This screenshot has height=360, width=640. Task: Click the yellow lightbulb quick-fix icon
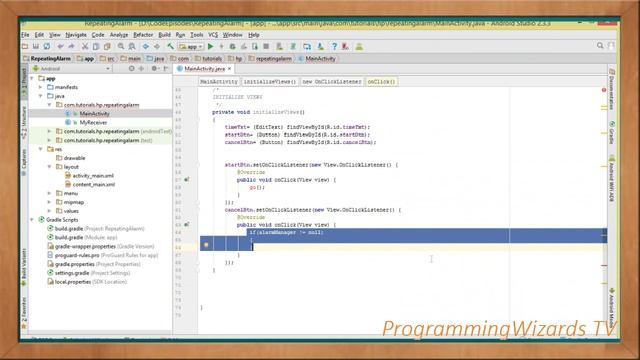click(206, 245)
